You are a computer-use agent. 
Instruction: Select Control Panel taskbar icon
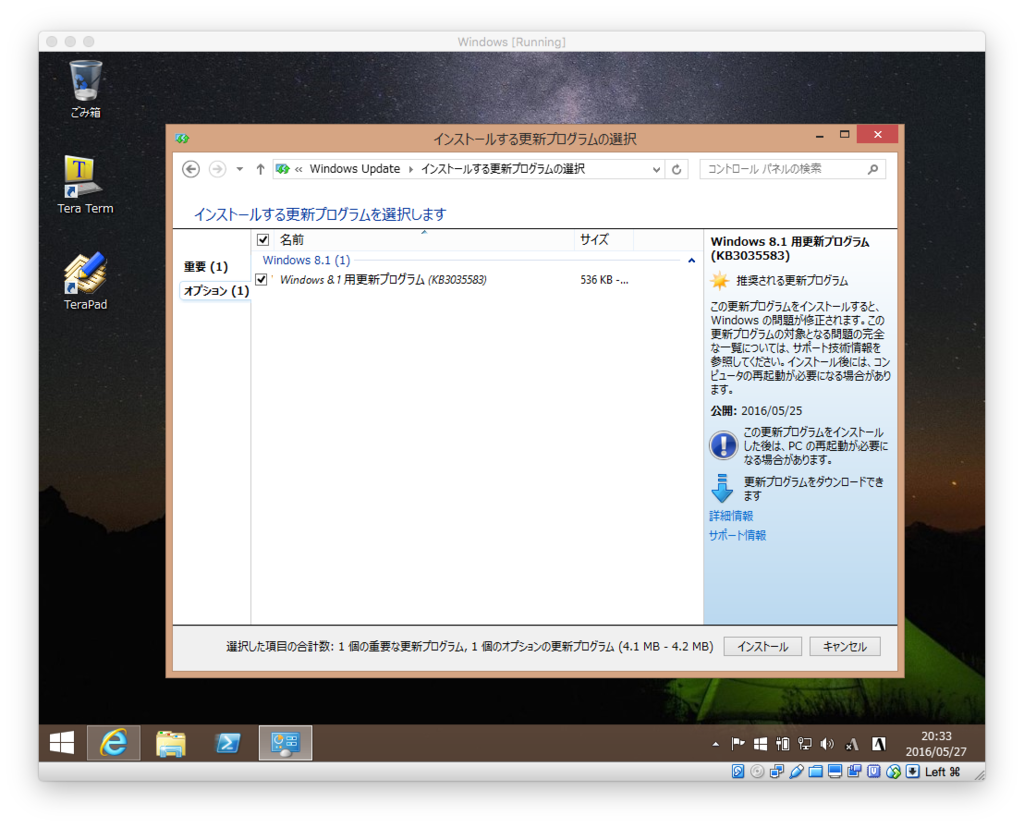tap(285, 743)
